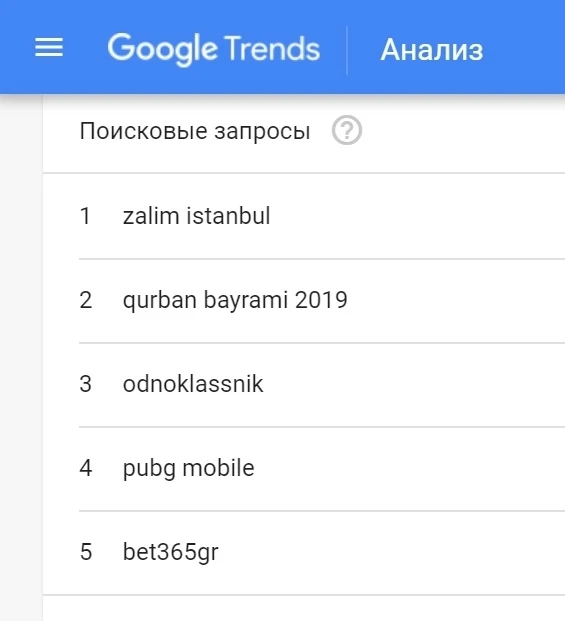Click the header divider beside Анализ

[x=347, y=50]
